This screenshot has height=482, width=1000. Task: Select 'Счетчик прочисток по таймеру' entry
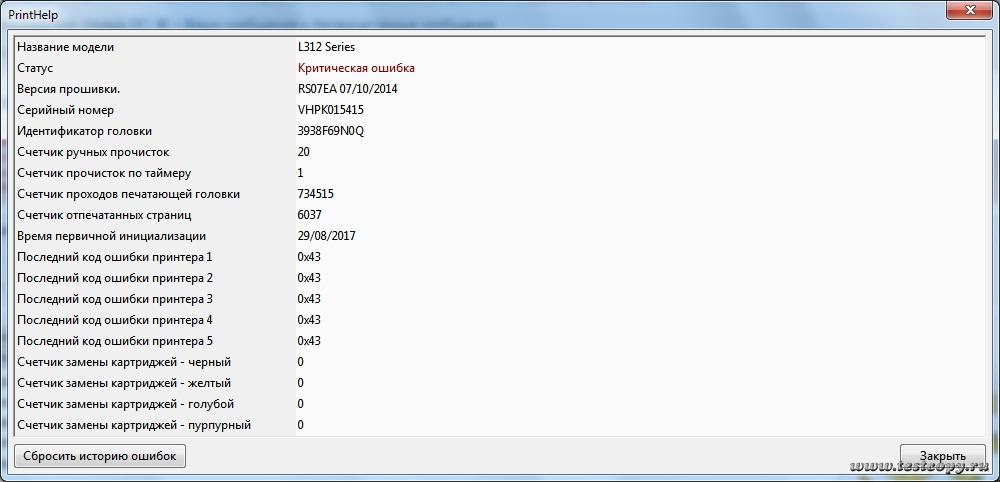coord(104,173)
